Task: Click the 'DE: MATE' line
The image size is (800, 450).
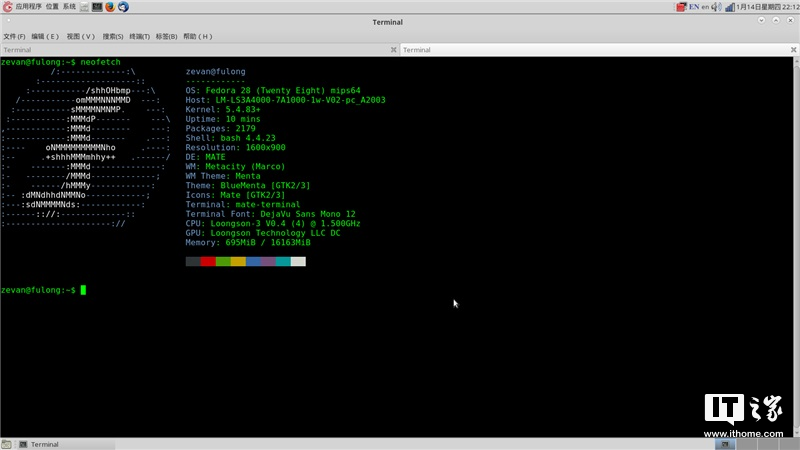Action: (206, 157)
